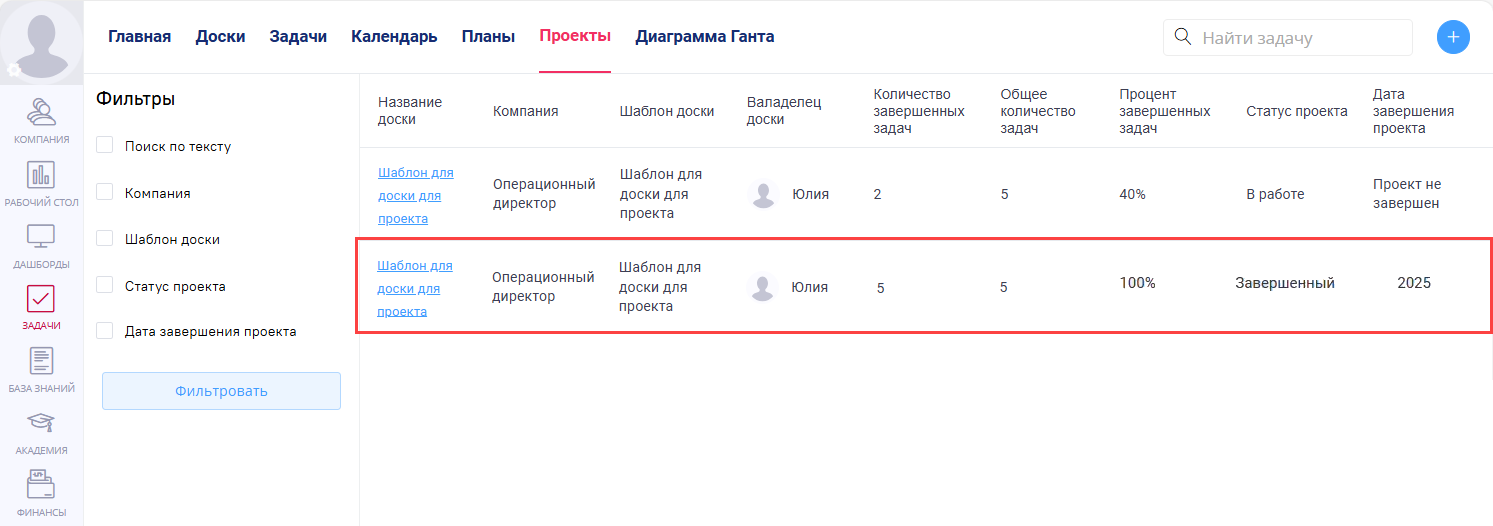Click the Проект не завершен cell
Screen dimensions: 1493x526
pos(1407,194)
